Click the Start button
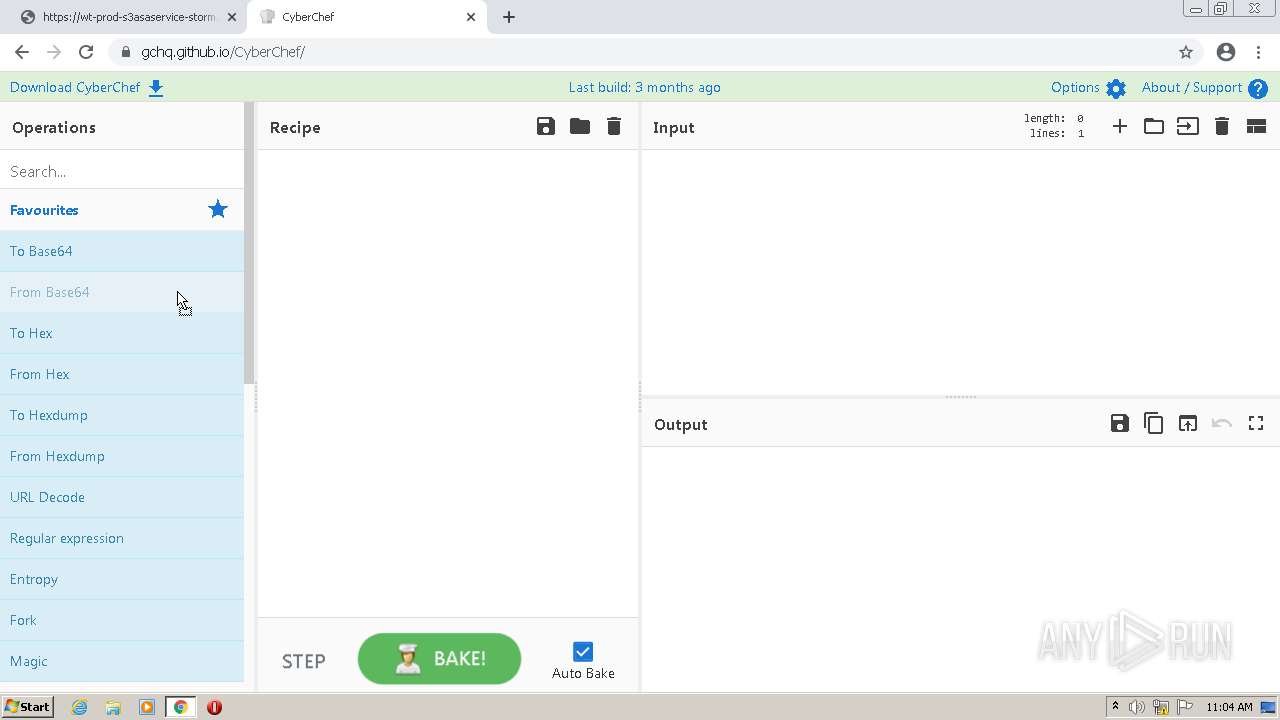1280x720 pixels. point(28,707)
